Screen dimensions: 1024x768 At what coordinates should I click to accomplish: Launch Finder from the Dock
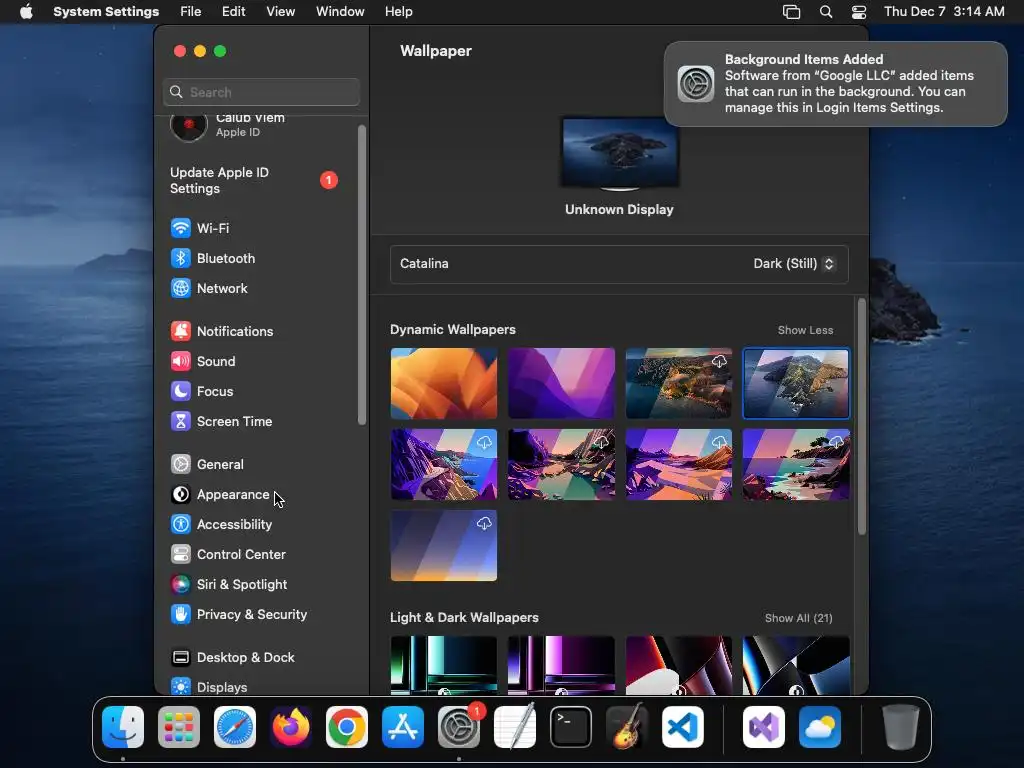point(123,727)
